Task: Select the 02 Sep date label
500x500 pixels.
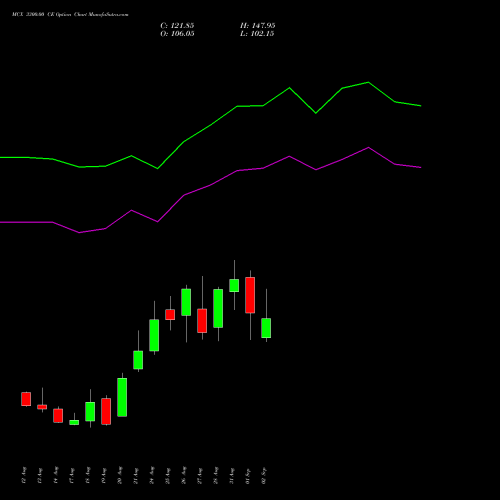Action: coord(264,476)
